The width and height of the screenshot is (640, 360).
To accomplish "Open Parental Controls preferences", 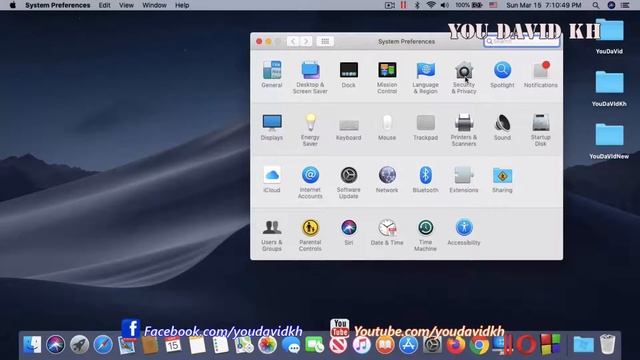I will pyautogui.click(x=310, y=235).
